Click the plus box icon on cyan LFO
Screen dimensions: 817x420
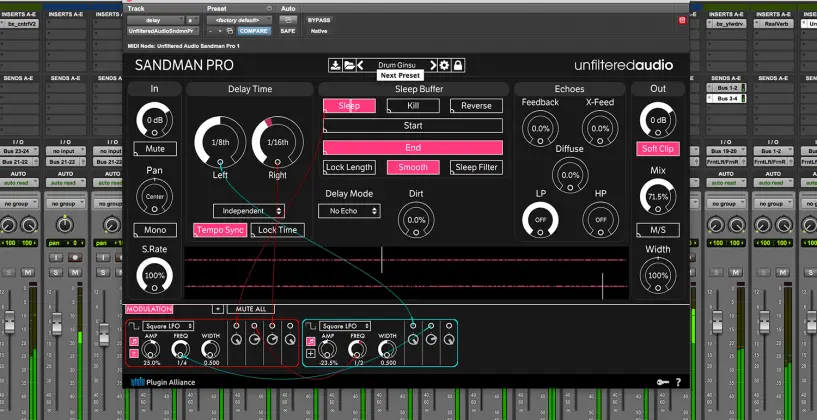[311, 353]
